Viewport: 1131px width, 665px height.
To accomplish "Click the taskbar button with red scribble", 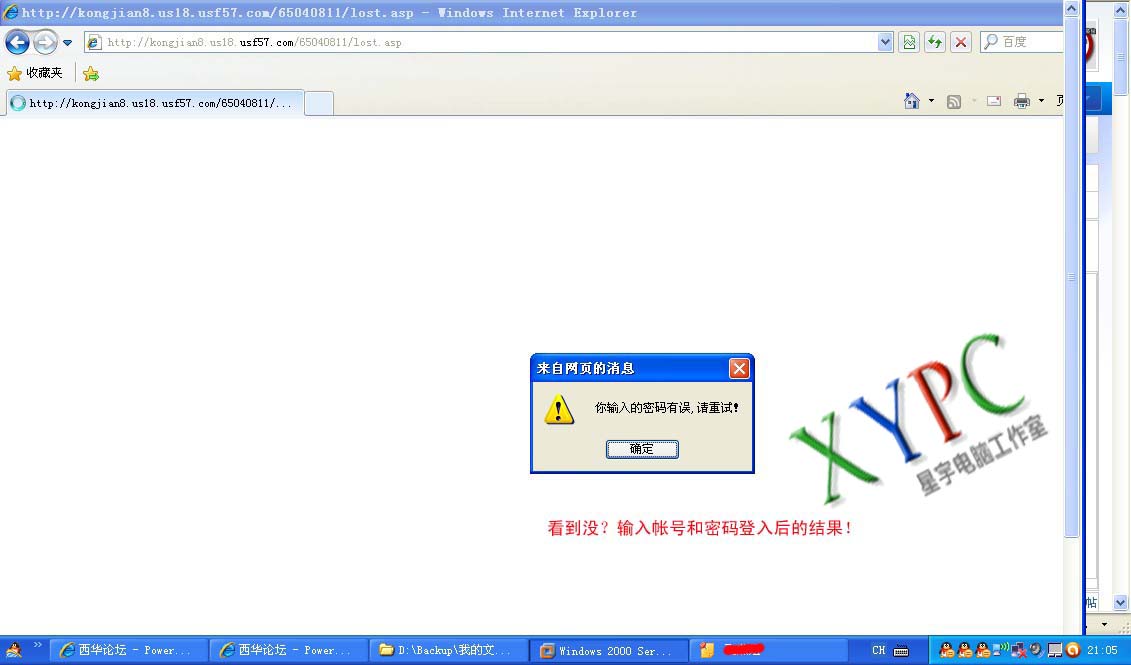I will tap(769, 651).
